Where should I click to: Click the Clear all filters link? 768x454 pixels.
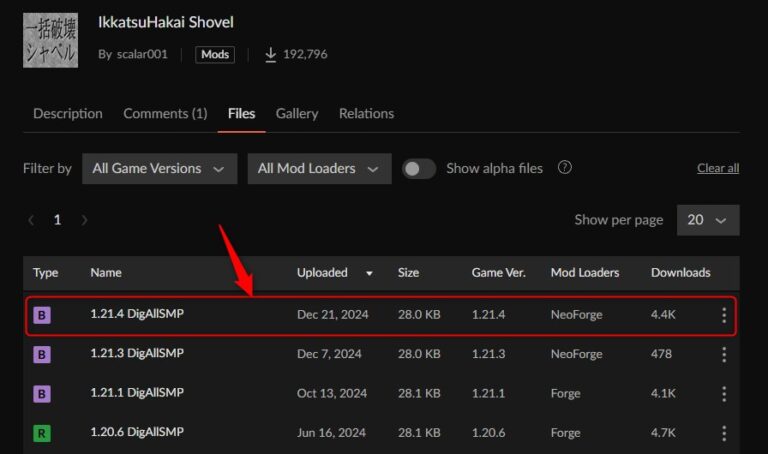click(x=718, y=168)
